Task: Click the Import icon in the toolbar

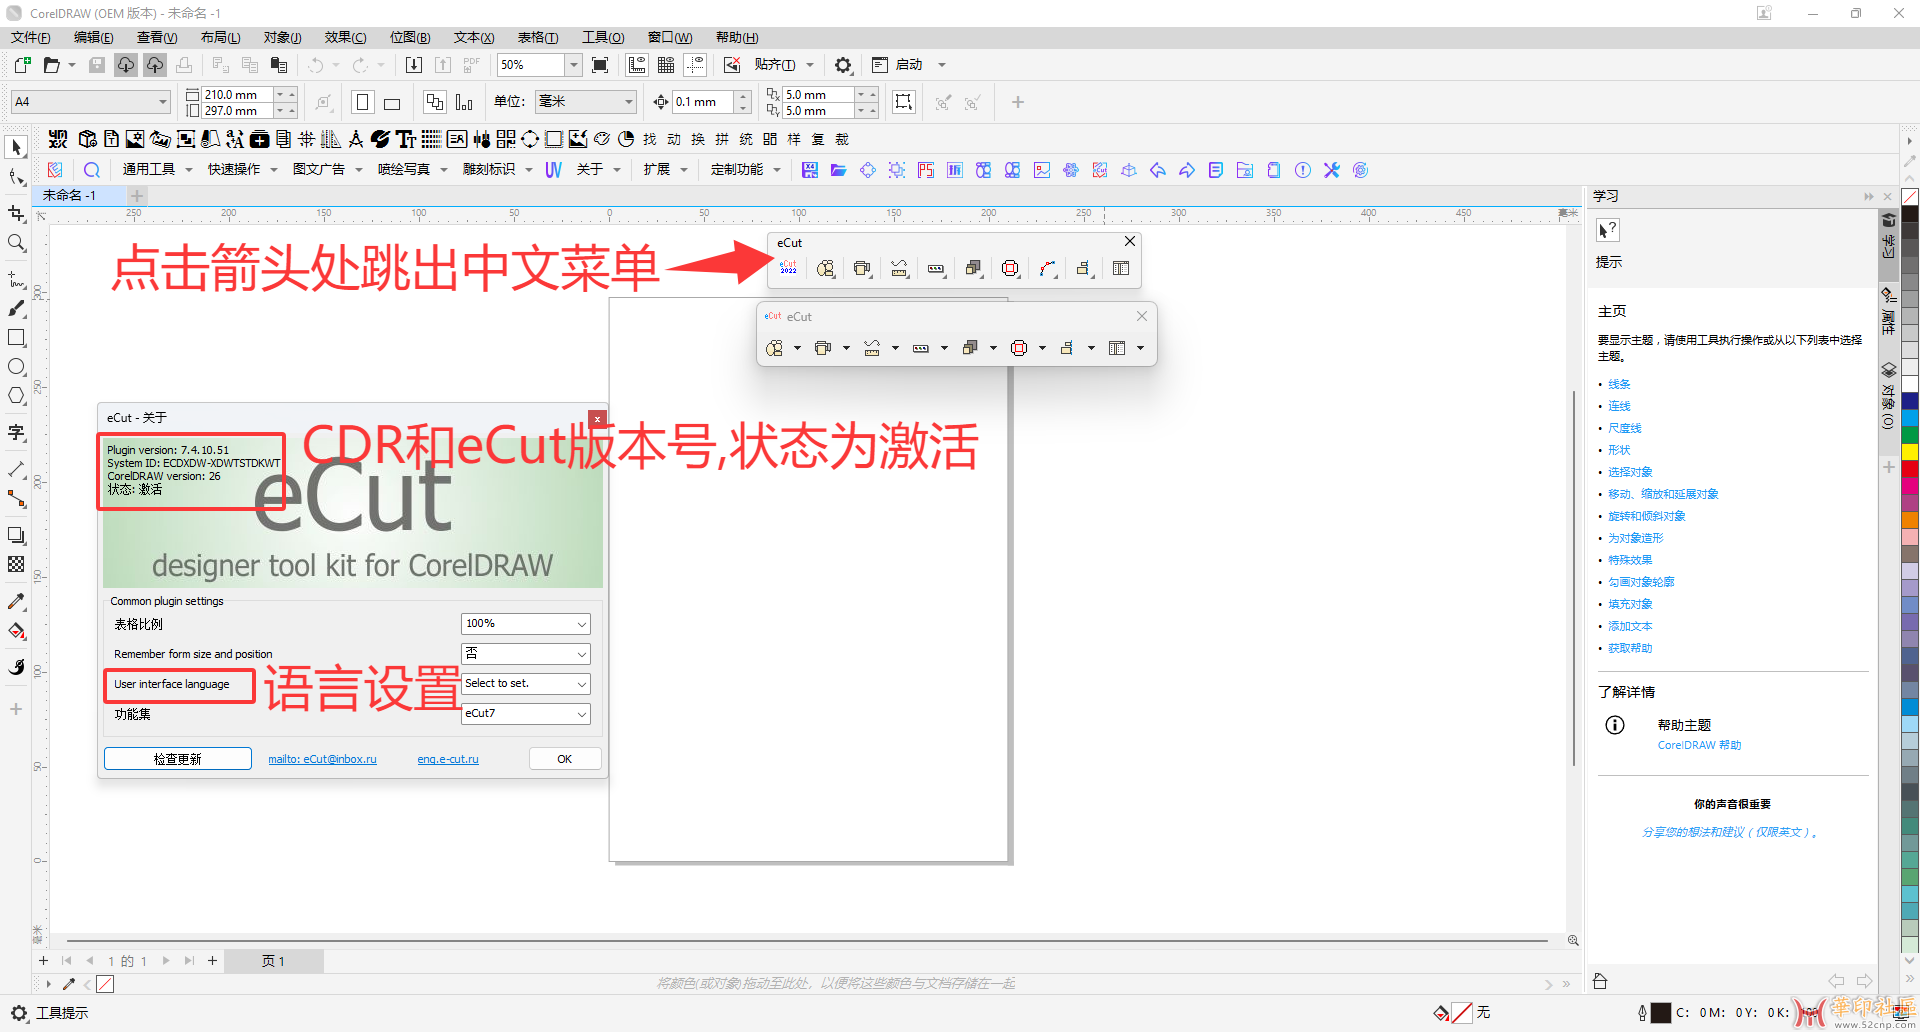Action: (414, 65)
